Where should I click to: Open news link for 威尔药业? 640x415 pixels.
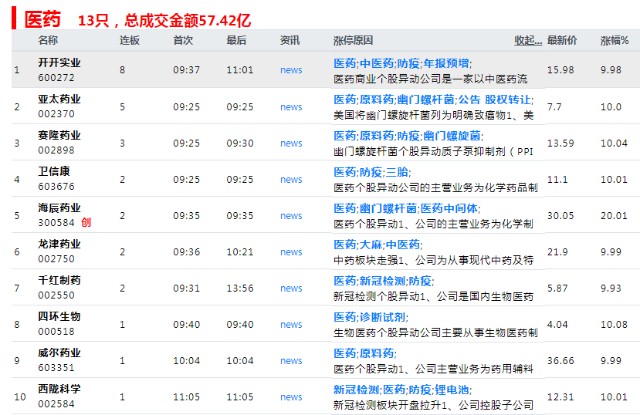(x=291, y=361)
